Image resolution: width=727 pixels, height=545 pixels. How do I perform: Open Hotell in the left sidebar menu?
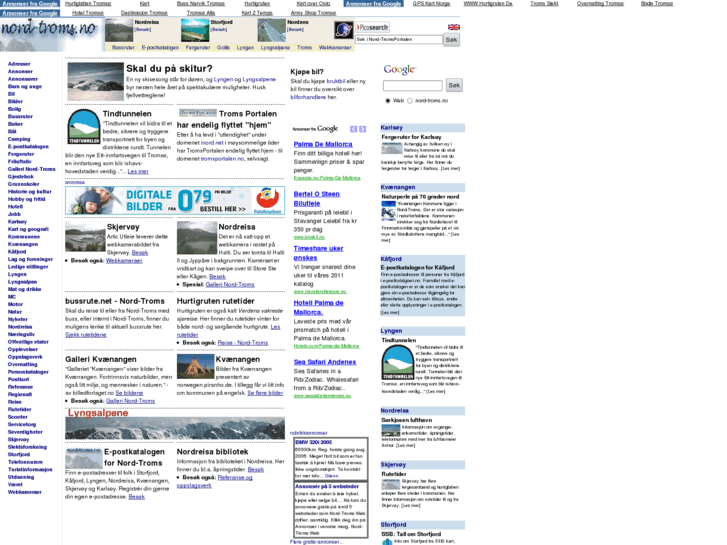pos(15,207)
